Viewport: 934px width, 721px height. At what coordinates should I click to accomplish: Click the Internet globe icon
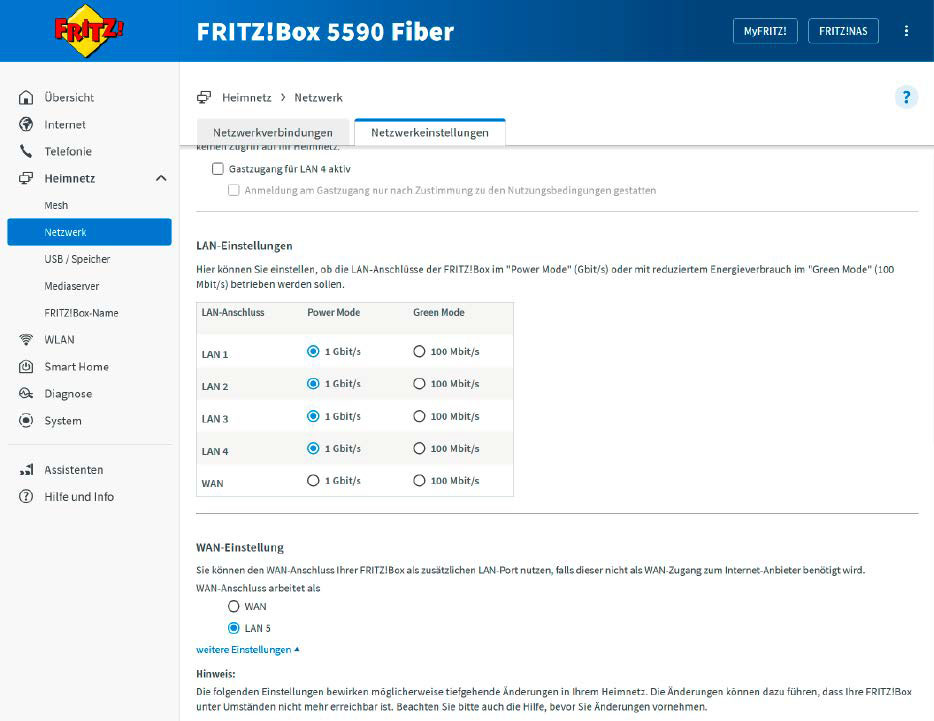(x=26, y=124)
